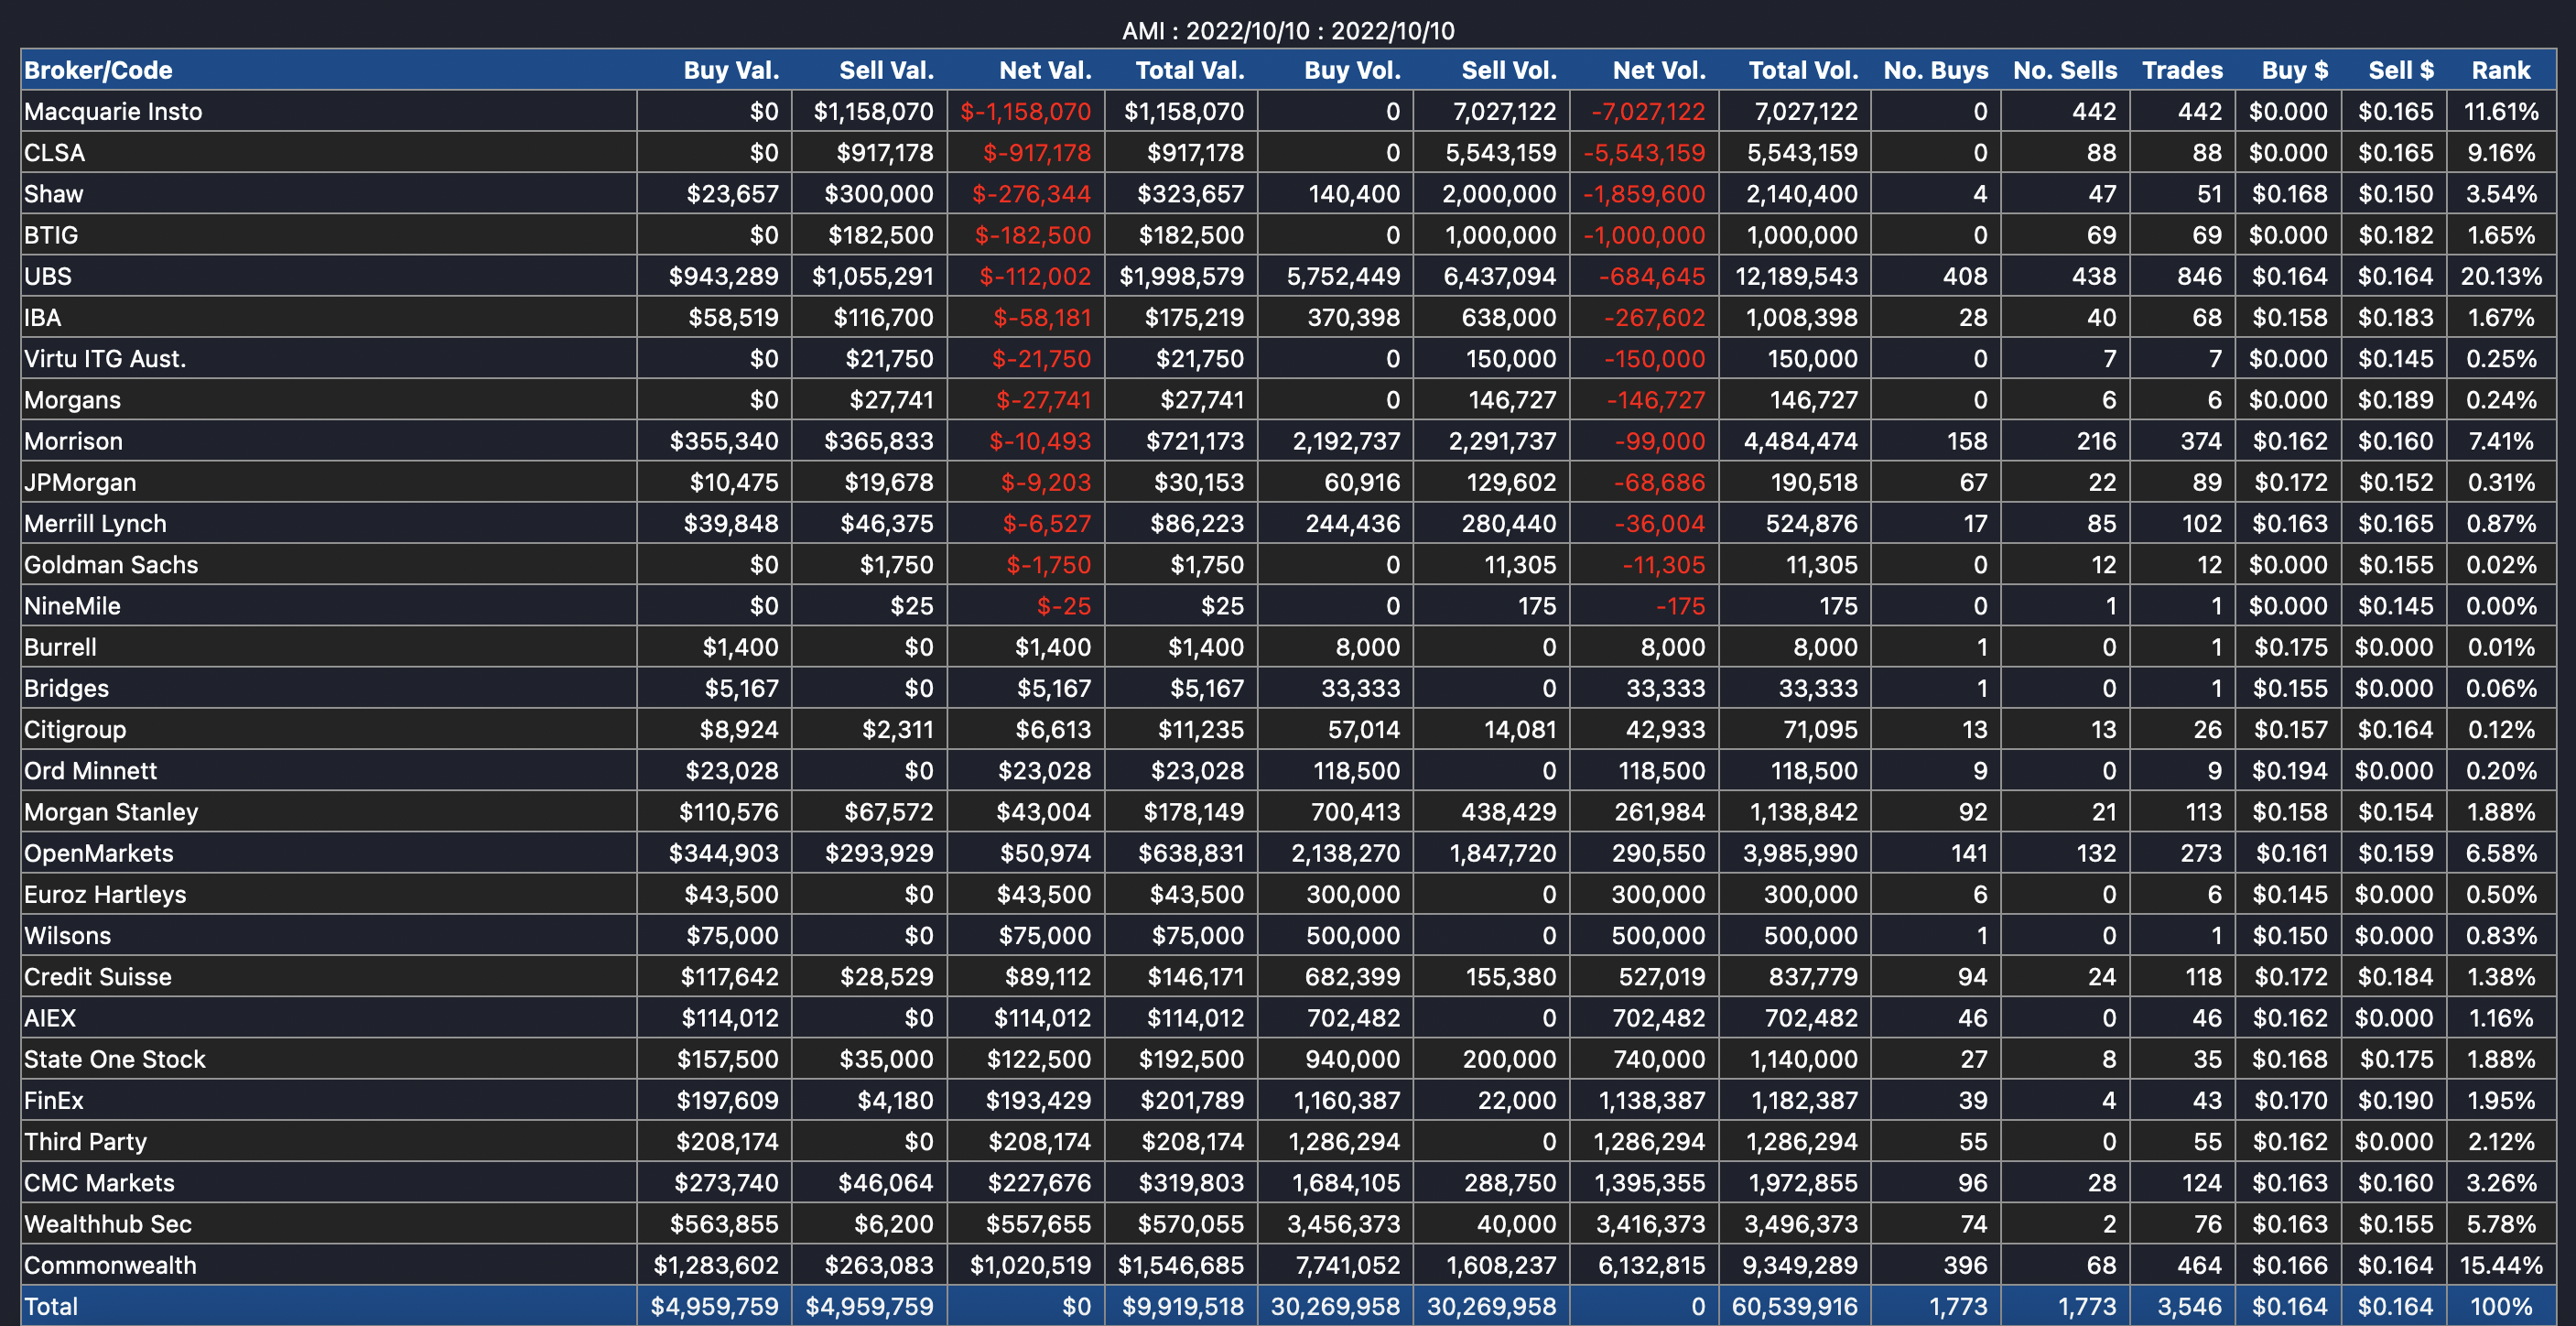Click the No. Sells column header
The image size is (2576, 1326).
tap(2065, 70)
